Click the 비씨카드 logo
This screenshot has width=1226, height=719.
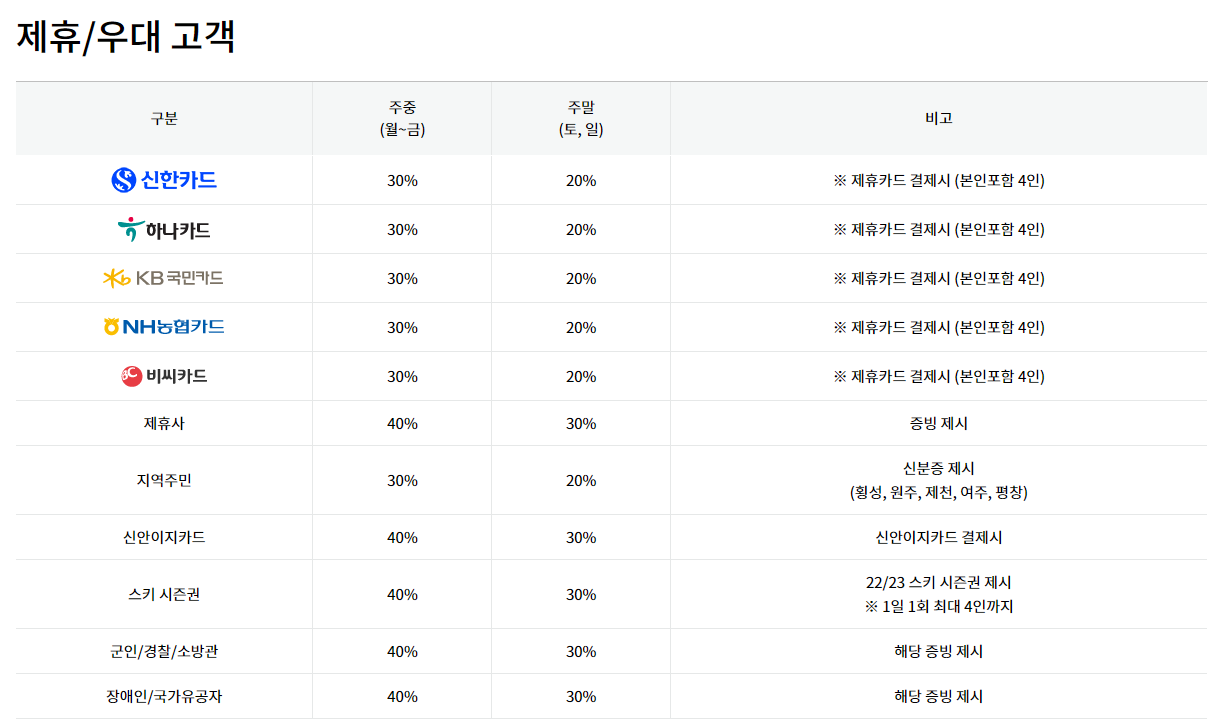click(x=164, y=376)
